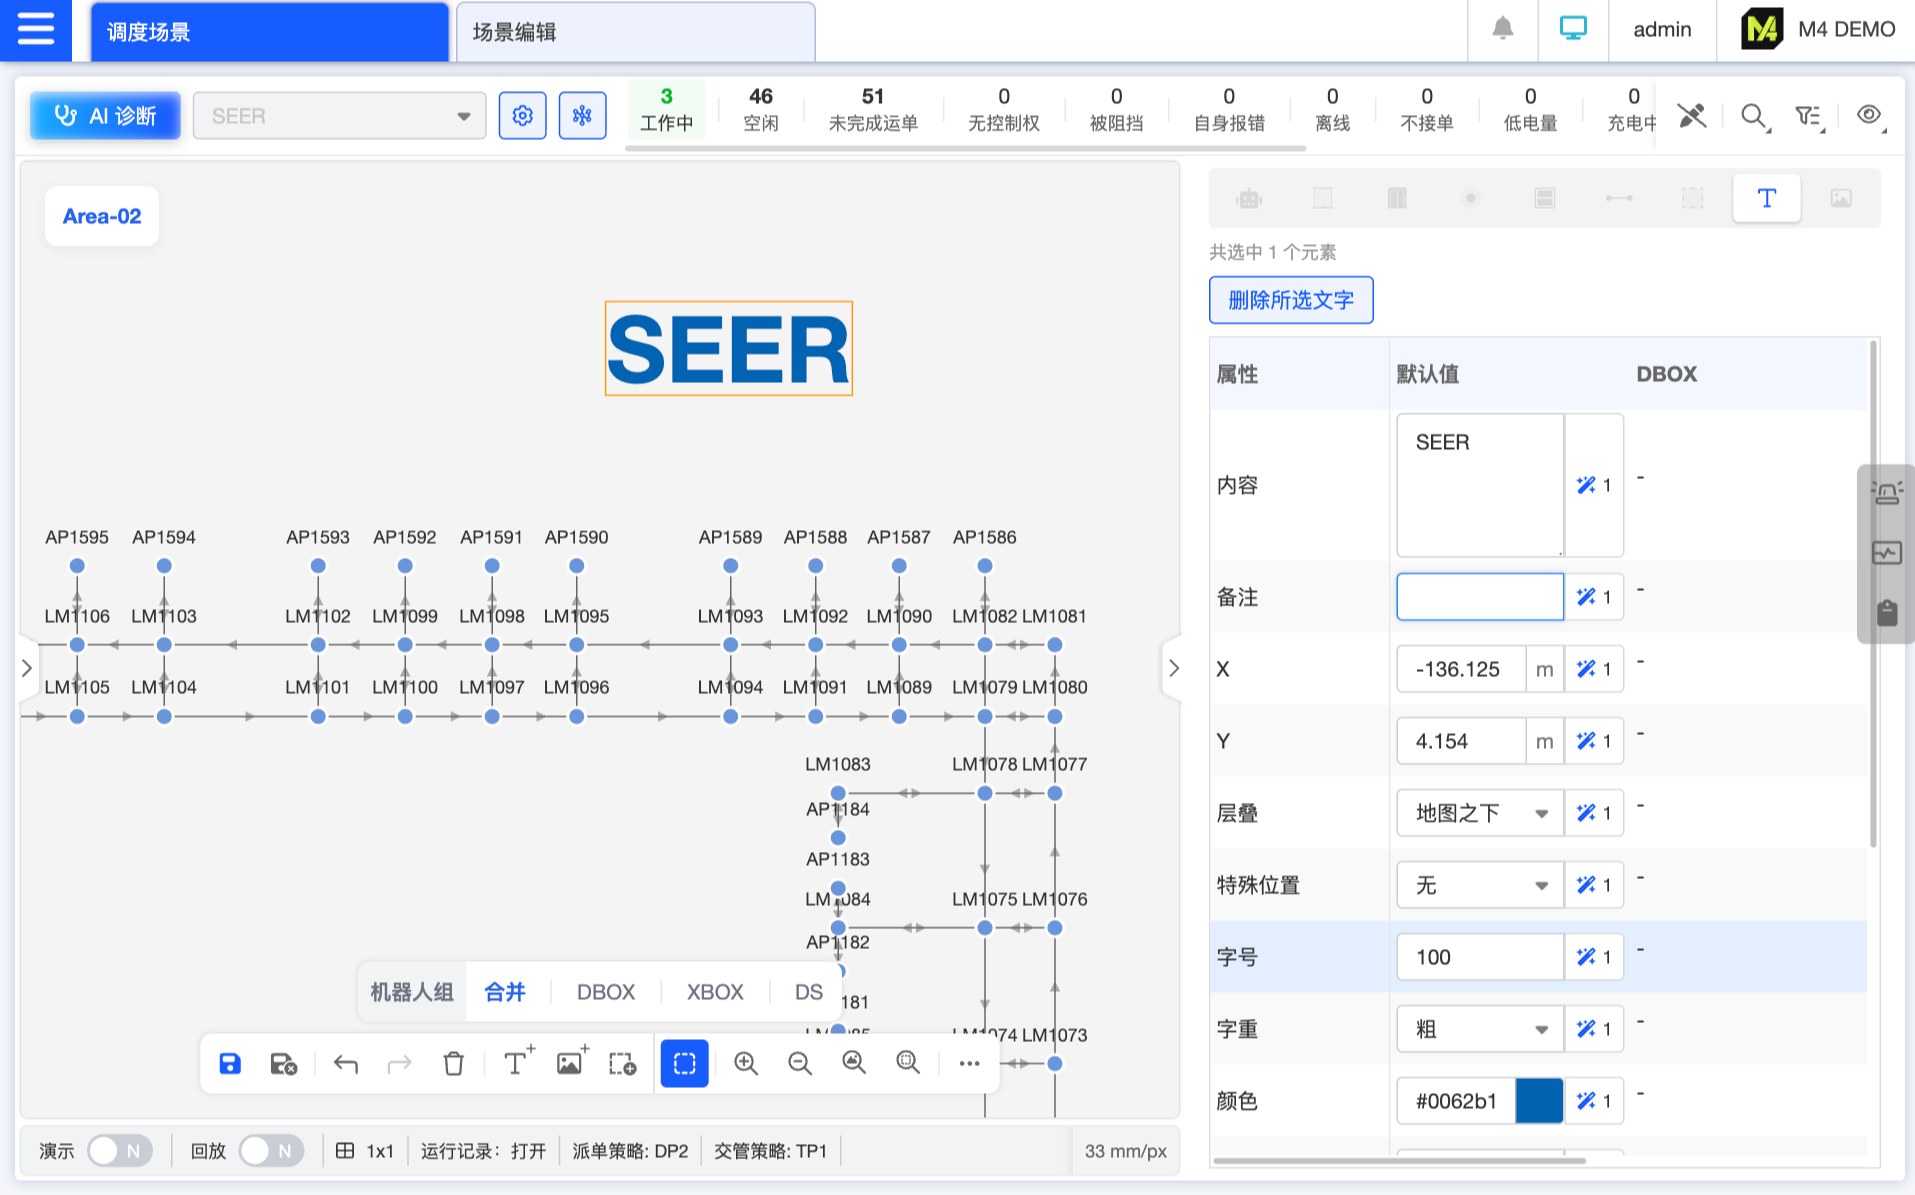Switch to the 场景编辑 tab
The width and height of the screenshot is (1915, 1195).
click(634, 31)
